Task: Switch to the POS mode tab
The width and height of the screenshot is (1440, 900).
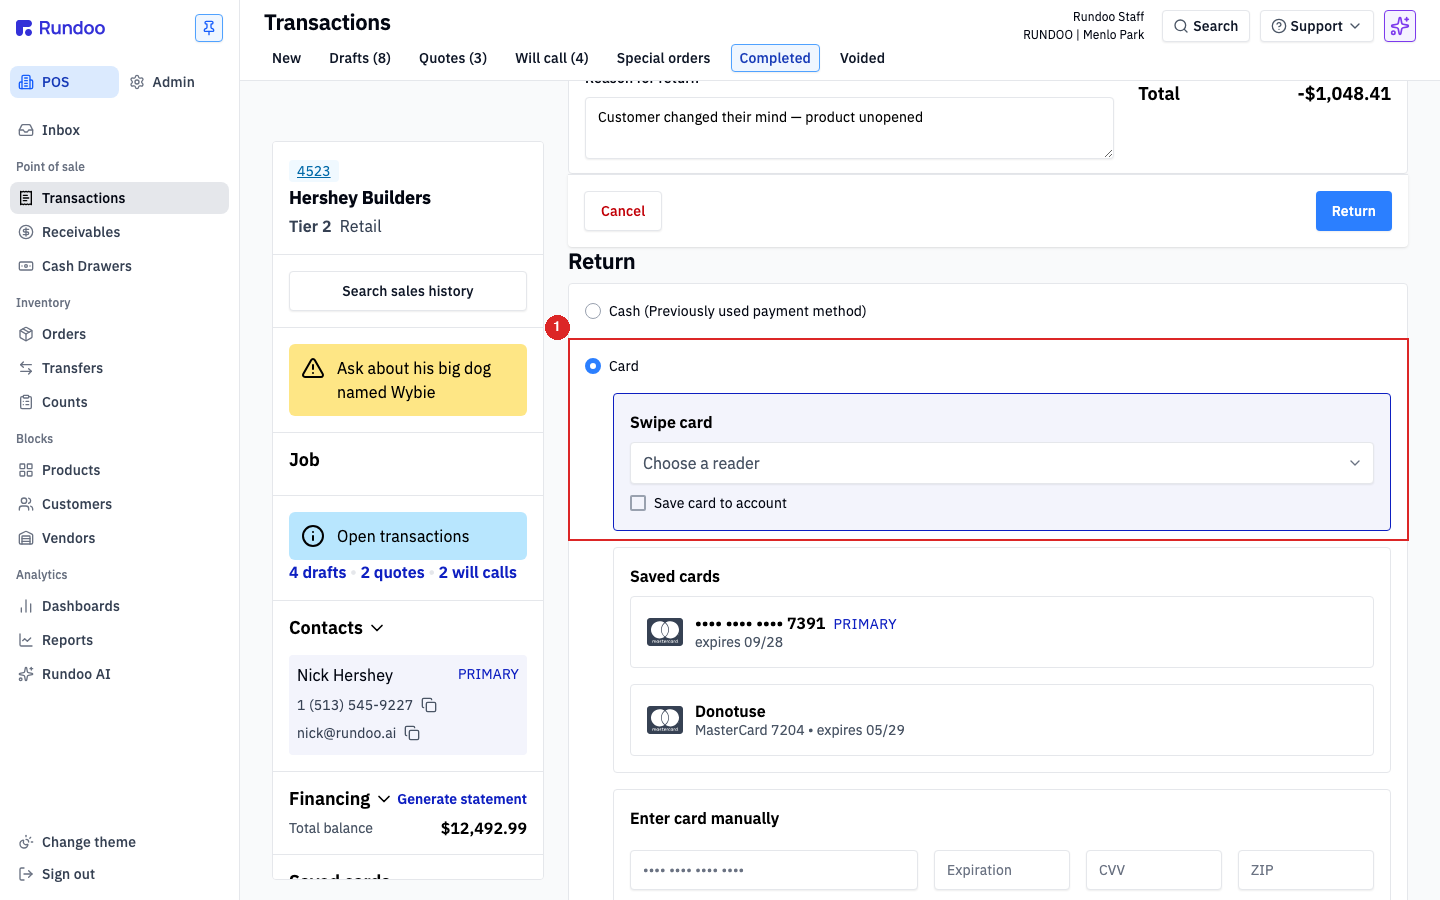Action: point(64,82)
